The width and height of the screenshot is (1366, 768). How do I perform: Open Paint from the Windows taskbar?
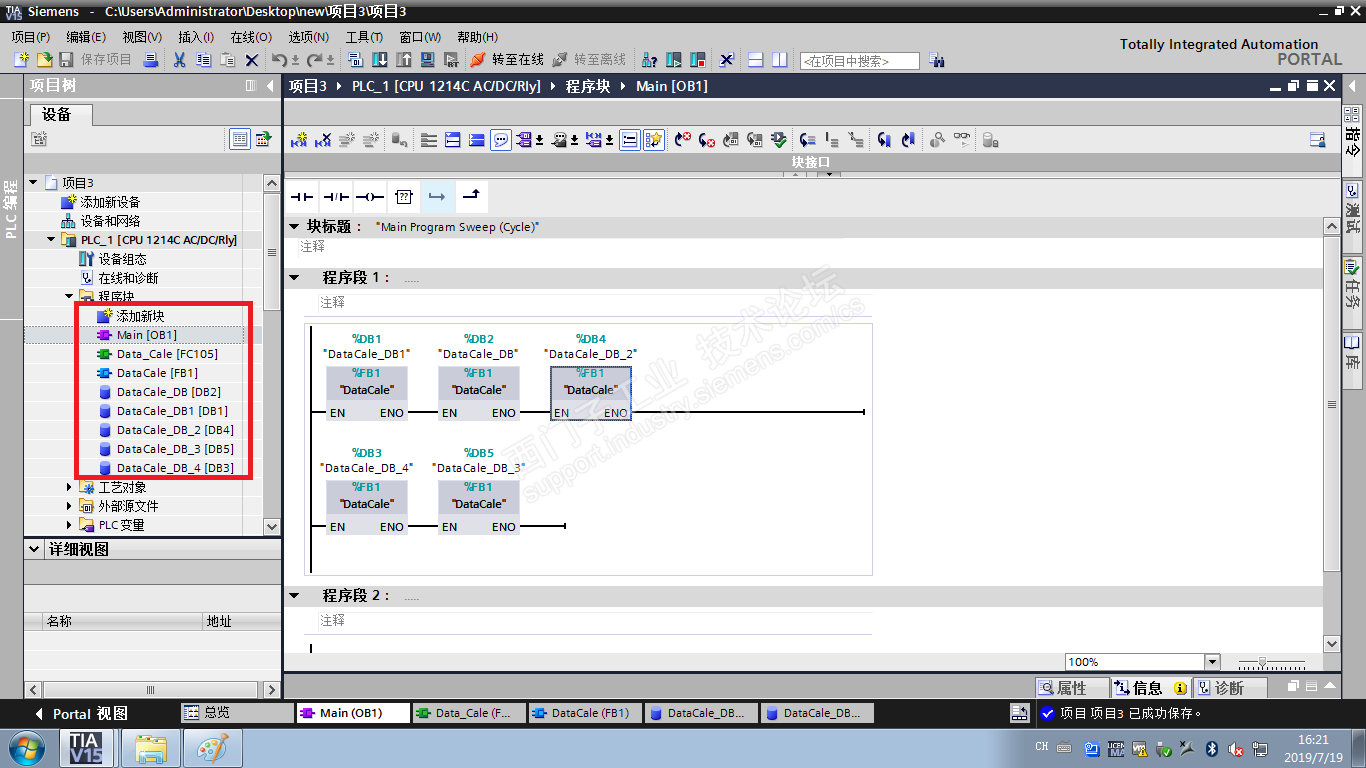click(212, 747)
